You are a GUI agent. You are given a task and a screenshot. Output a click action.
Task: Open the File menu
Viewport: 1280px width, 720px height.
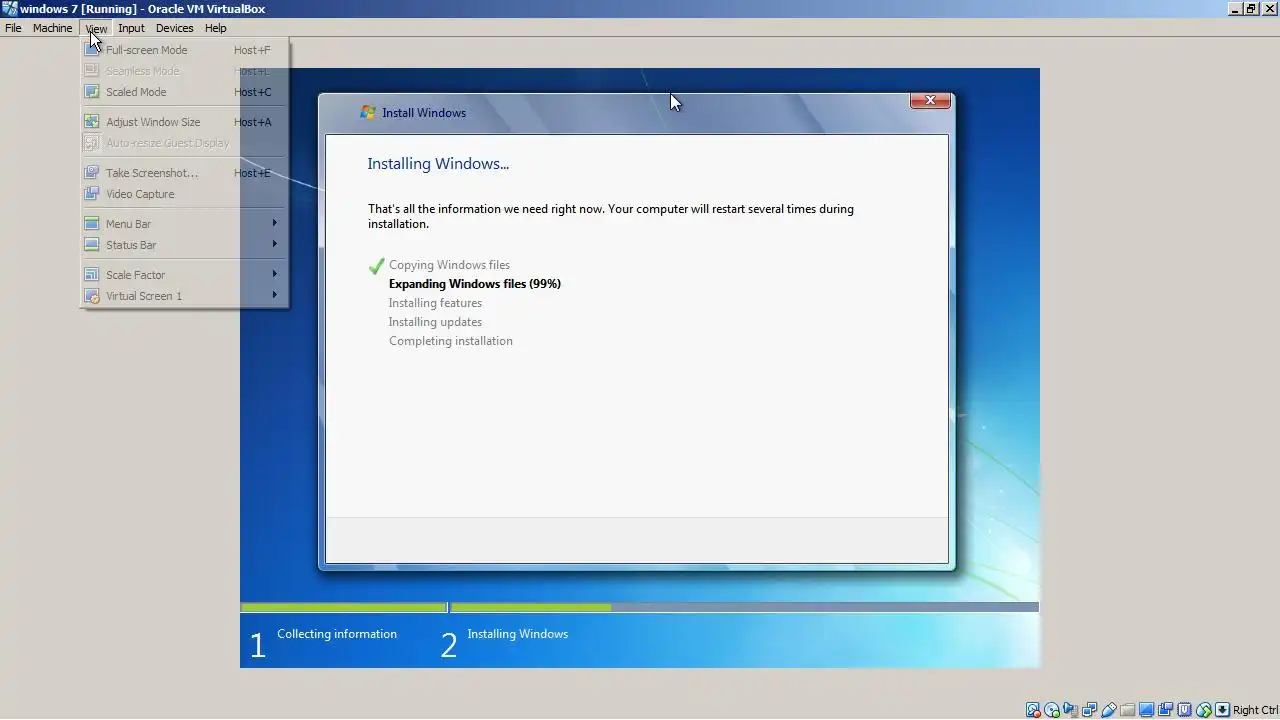coord(13,28)
